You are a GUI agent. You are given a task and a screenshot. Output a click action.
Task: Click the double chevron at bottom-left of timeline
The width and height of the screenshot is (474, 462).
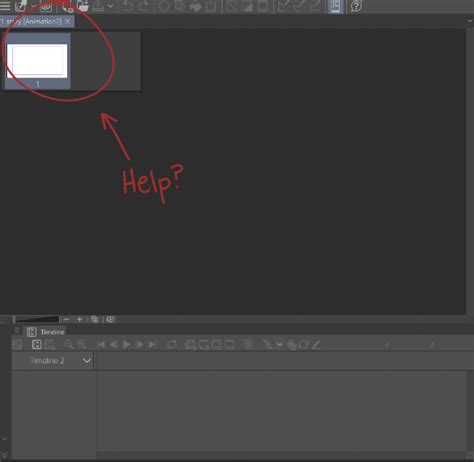(4, 455)
